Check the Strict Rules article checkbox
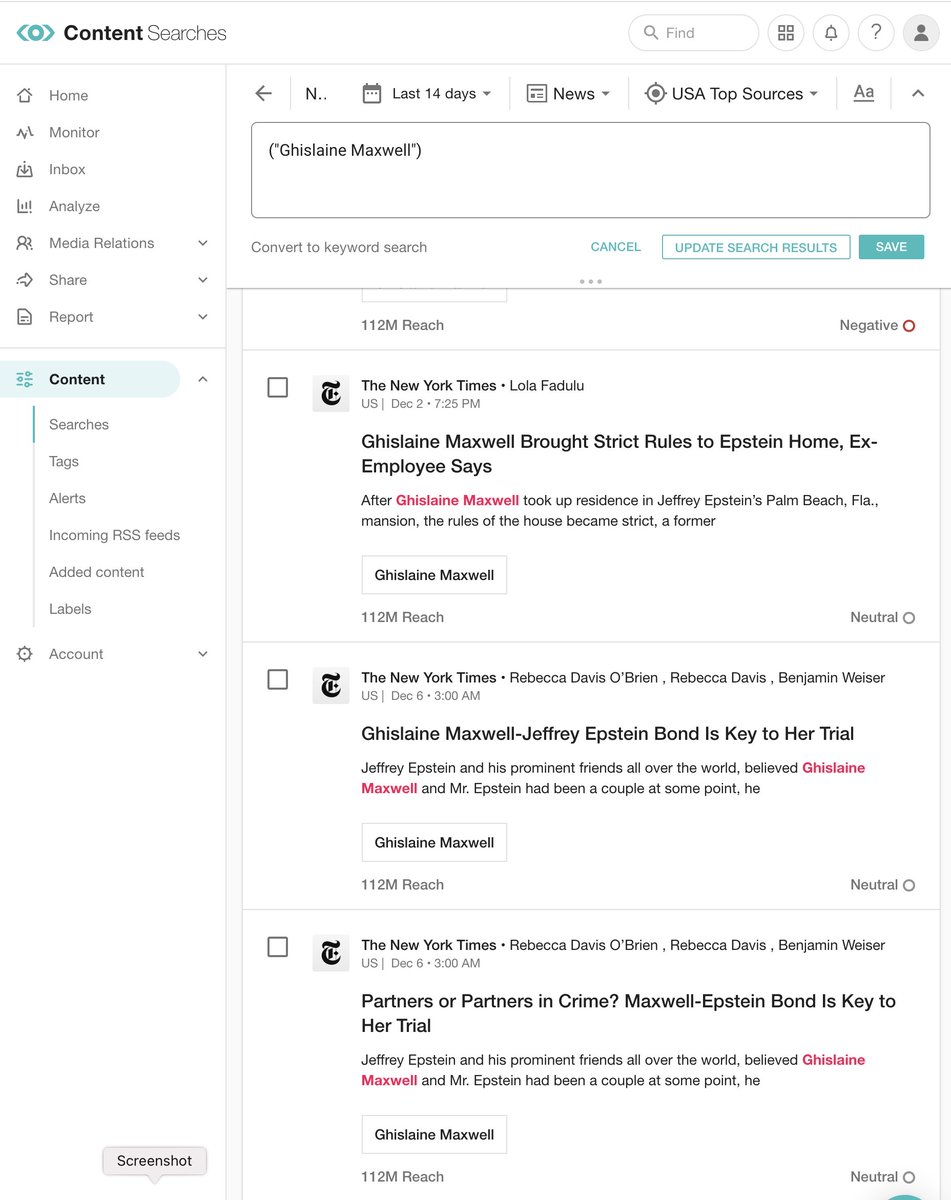This screenshot has height=1200, width=951. coord(278,387)
